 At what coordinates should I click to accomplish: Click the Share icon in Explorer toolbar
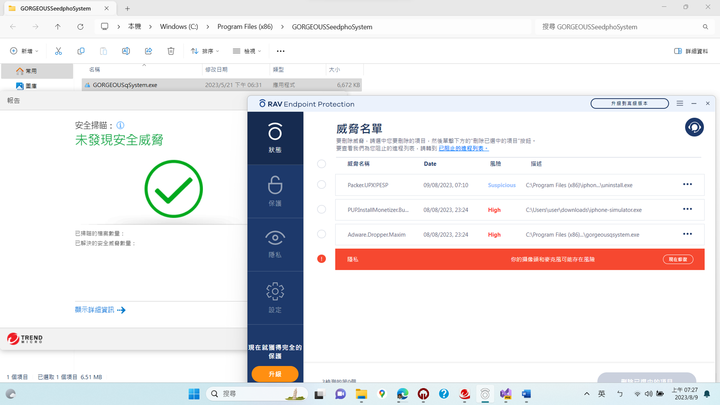tap(148, 51)
